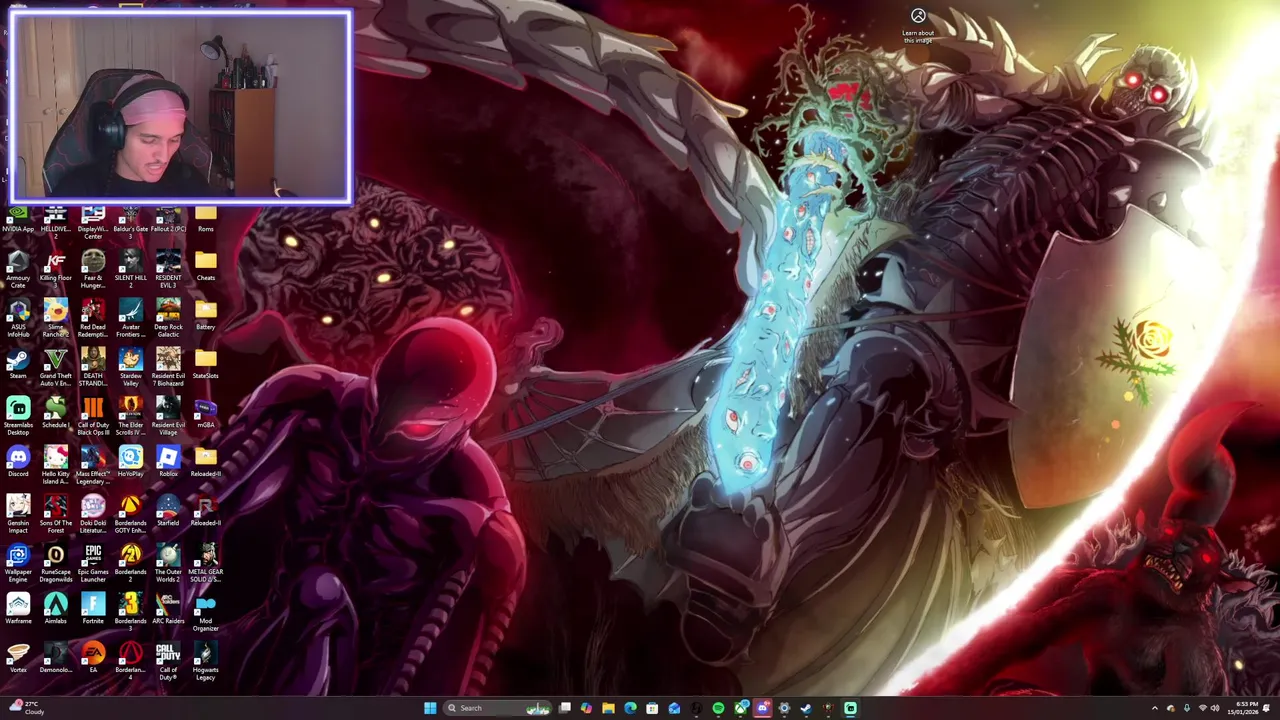The image size is (1280, 720).
Task: Launch the Killing Floor 3 shortcut
Action: pyautogui.click(x=55, y=270)
